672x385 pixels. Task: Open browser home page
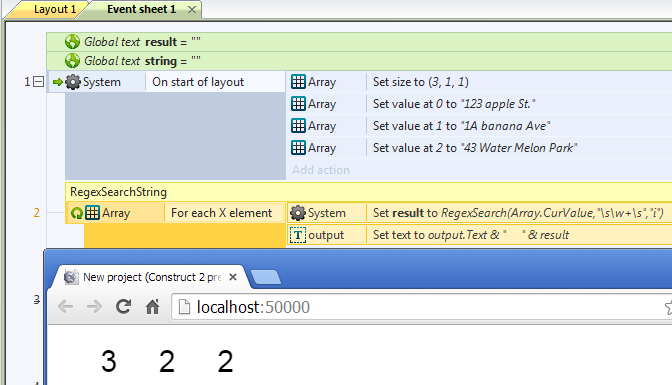click(153, 307)
